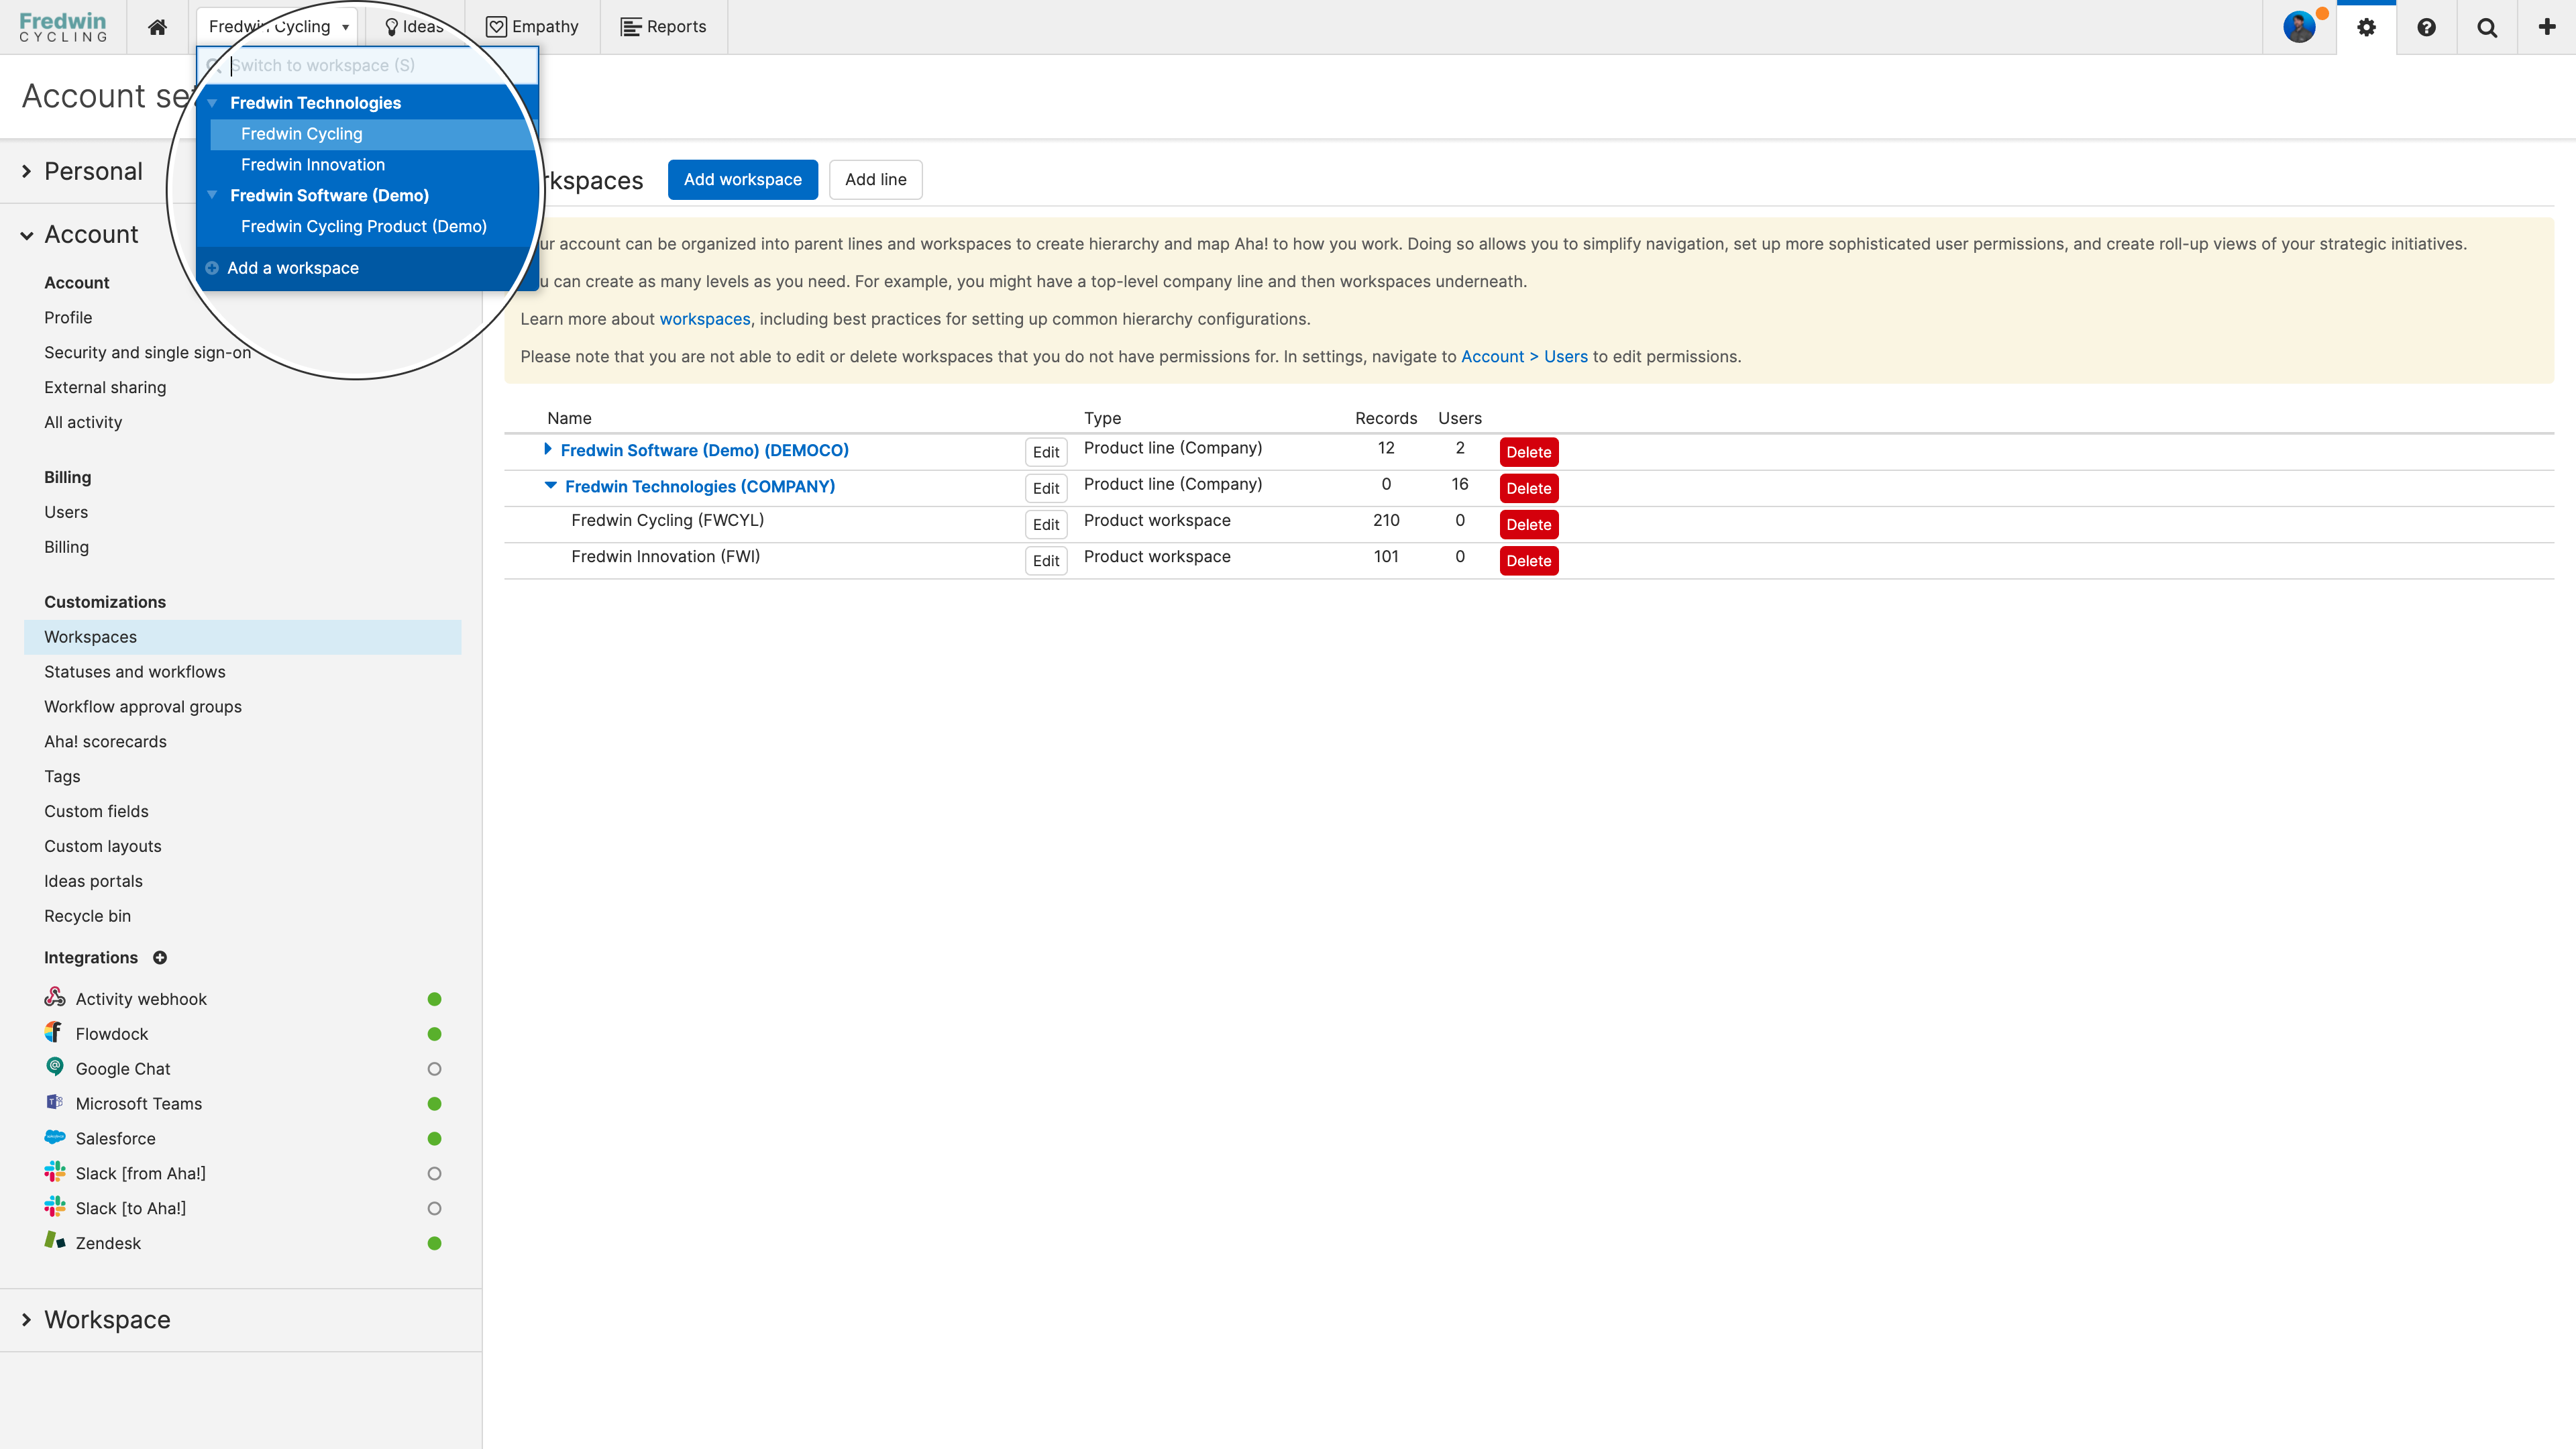This screenshot has height=1449, width=2576.
Task: Expand Fredwin Technologies workspace tree
Action: [x=212, y=101]
